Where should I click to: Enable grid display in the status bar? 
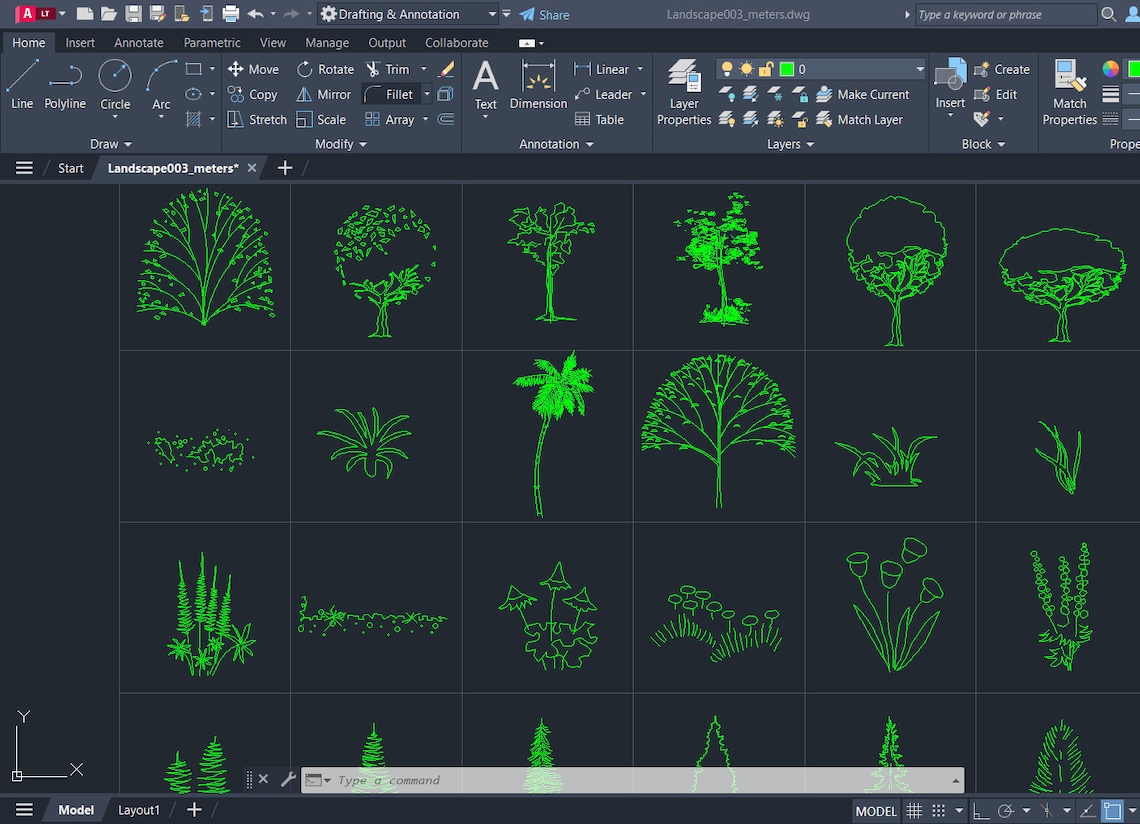click(x=914, y=810)
